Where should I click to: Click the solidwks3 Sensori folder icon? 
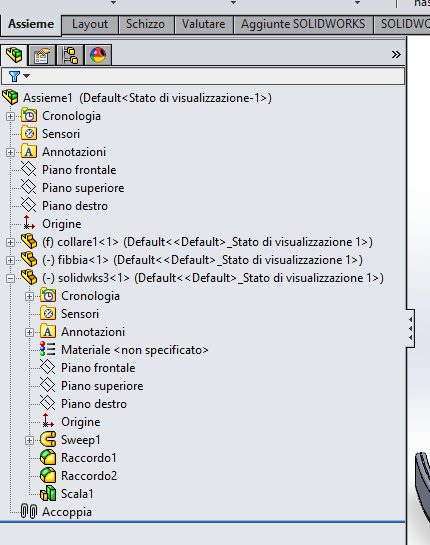48,314
